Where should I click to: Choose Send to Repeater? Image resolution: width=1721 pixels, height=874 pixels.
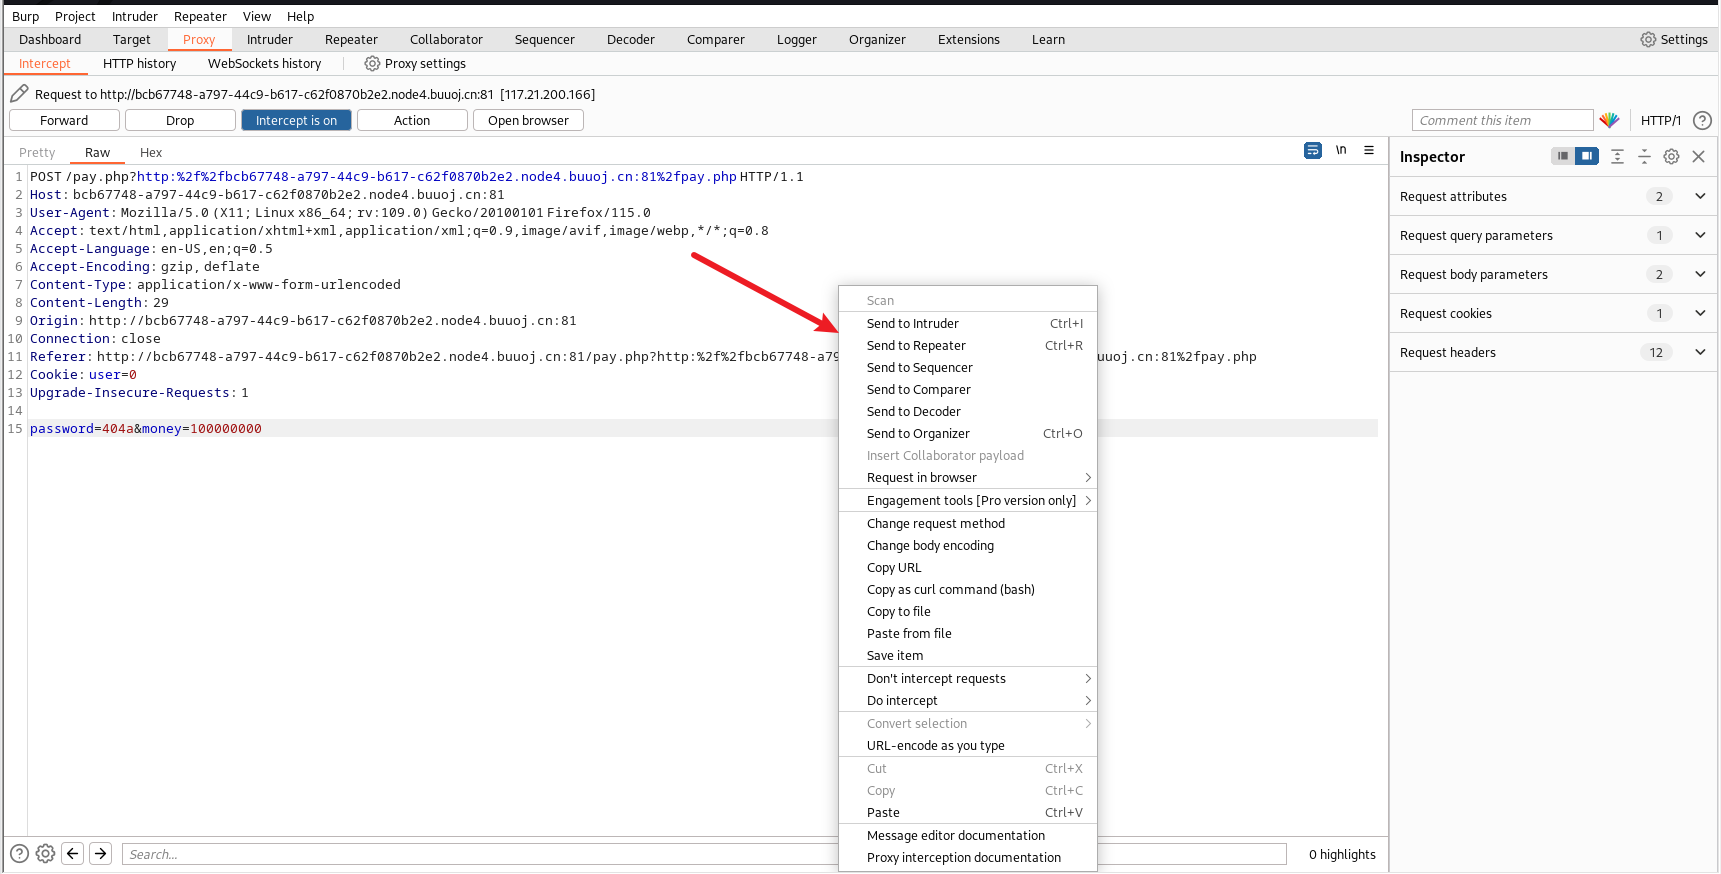click(968, 345)
